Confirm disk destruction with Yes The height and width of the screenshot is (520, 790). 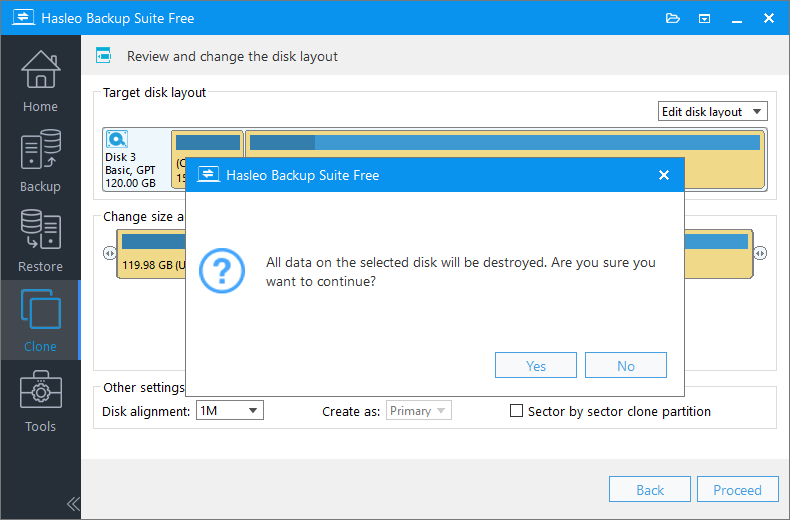[536, 366]
